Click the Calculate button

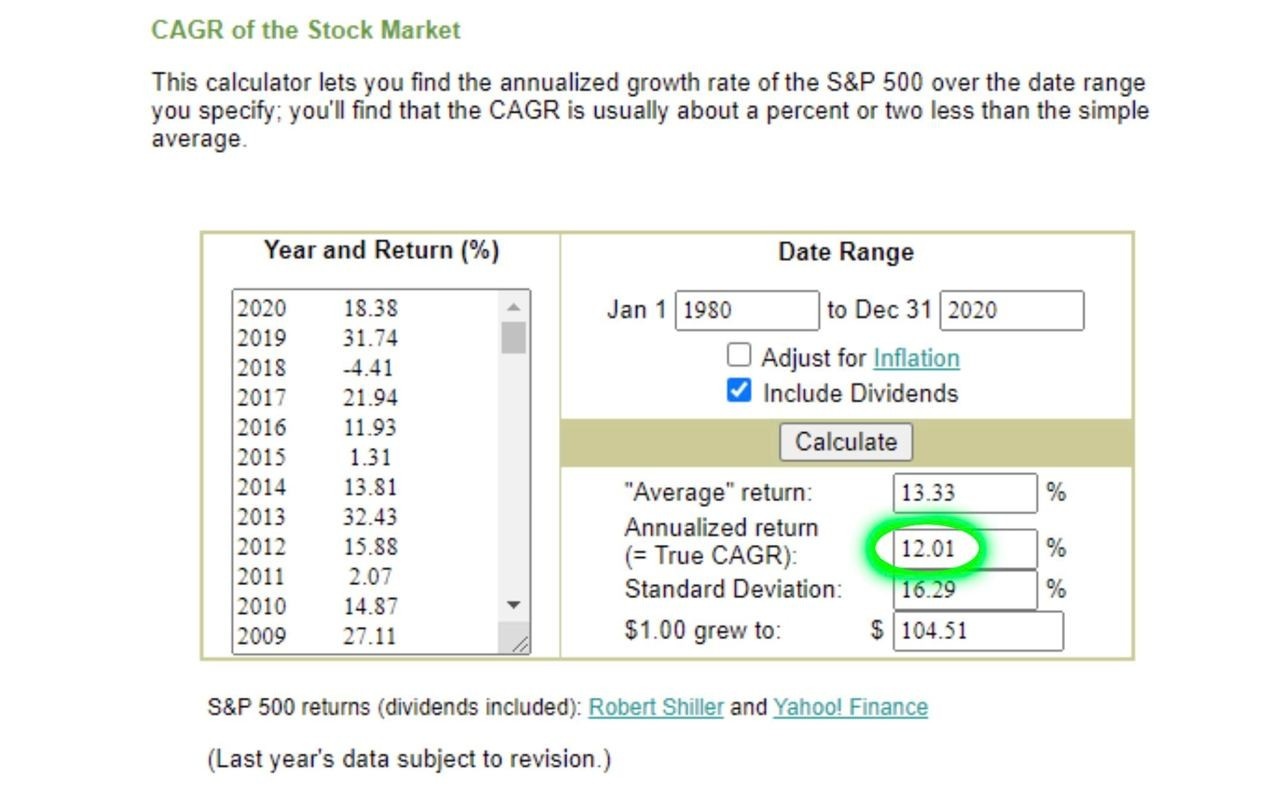[845, 442]
